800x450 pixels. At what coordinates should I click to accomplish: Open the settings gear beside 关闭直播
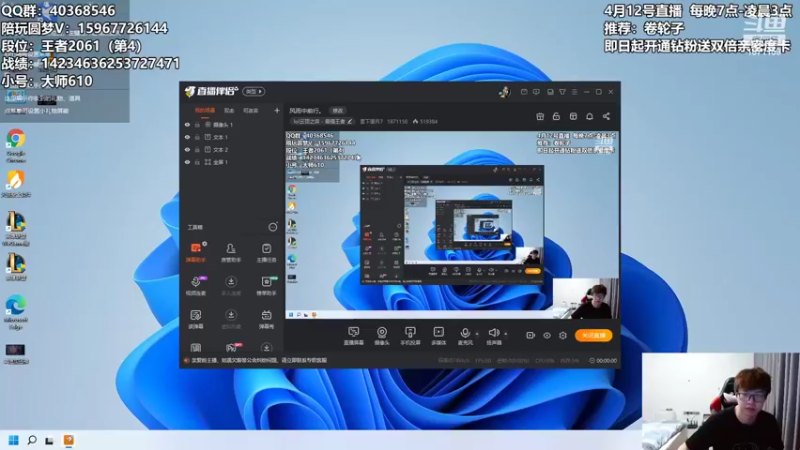tap(563, 335)
